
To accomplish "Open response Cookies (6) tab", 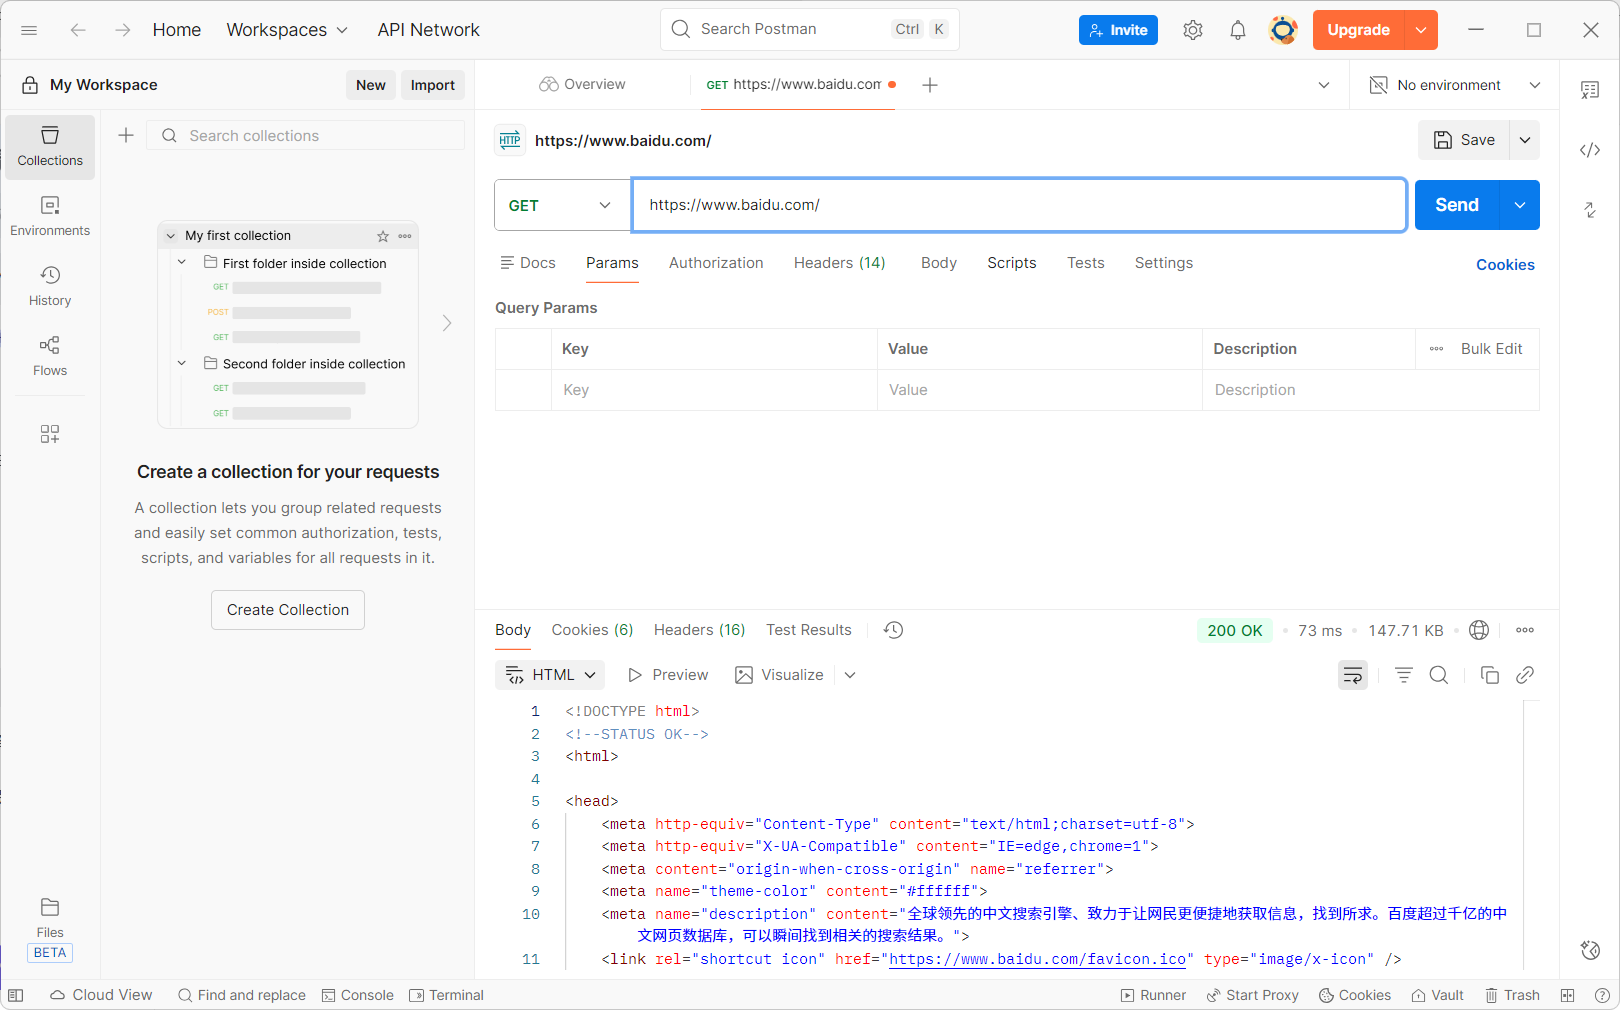I will point(592,630).
